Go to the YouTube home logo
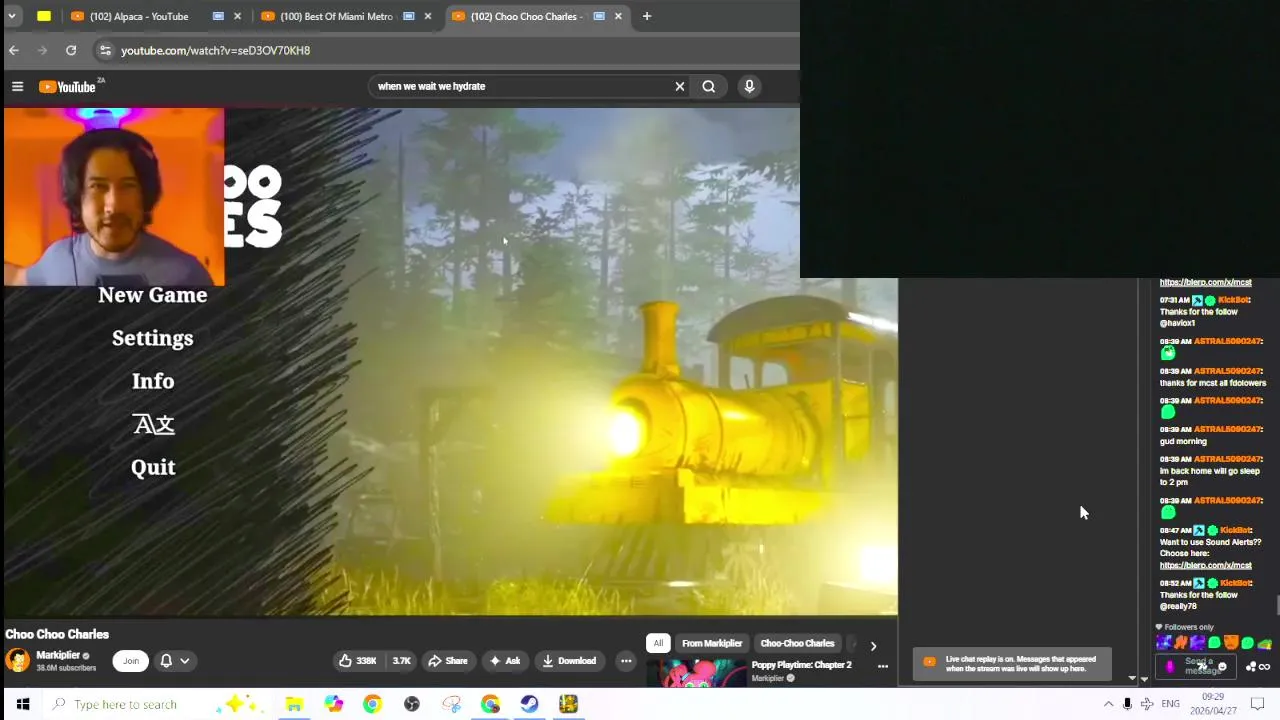This screenshot has height=720, width=1280. 68,87
